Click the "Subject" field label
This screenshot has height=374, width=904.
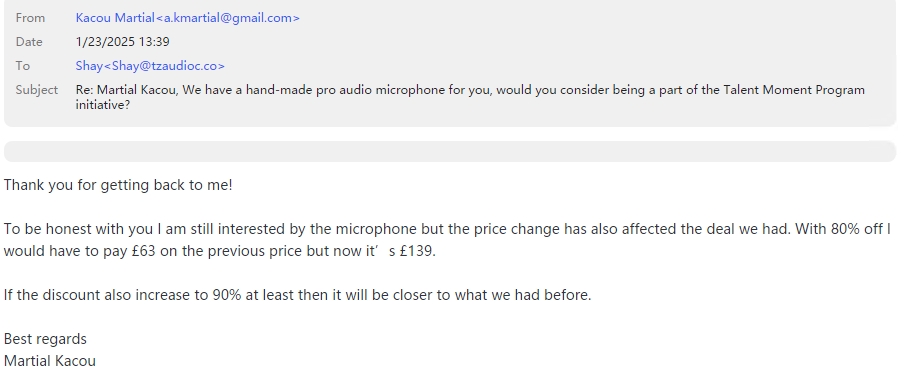point(37,90)
